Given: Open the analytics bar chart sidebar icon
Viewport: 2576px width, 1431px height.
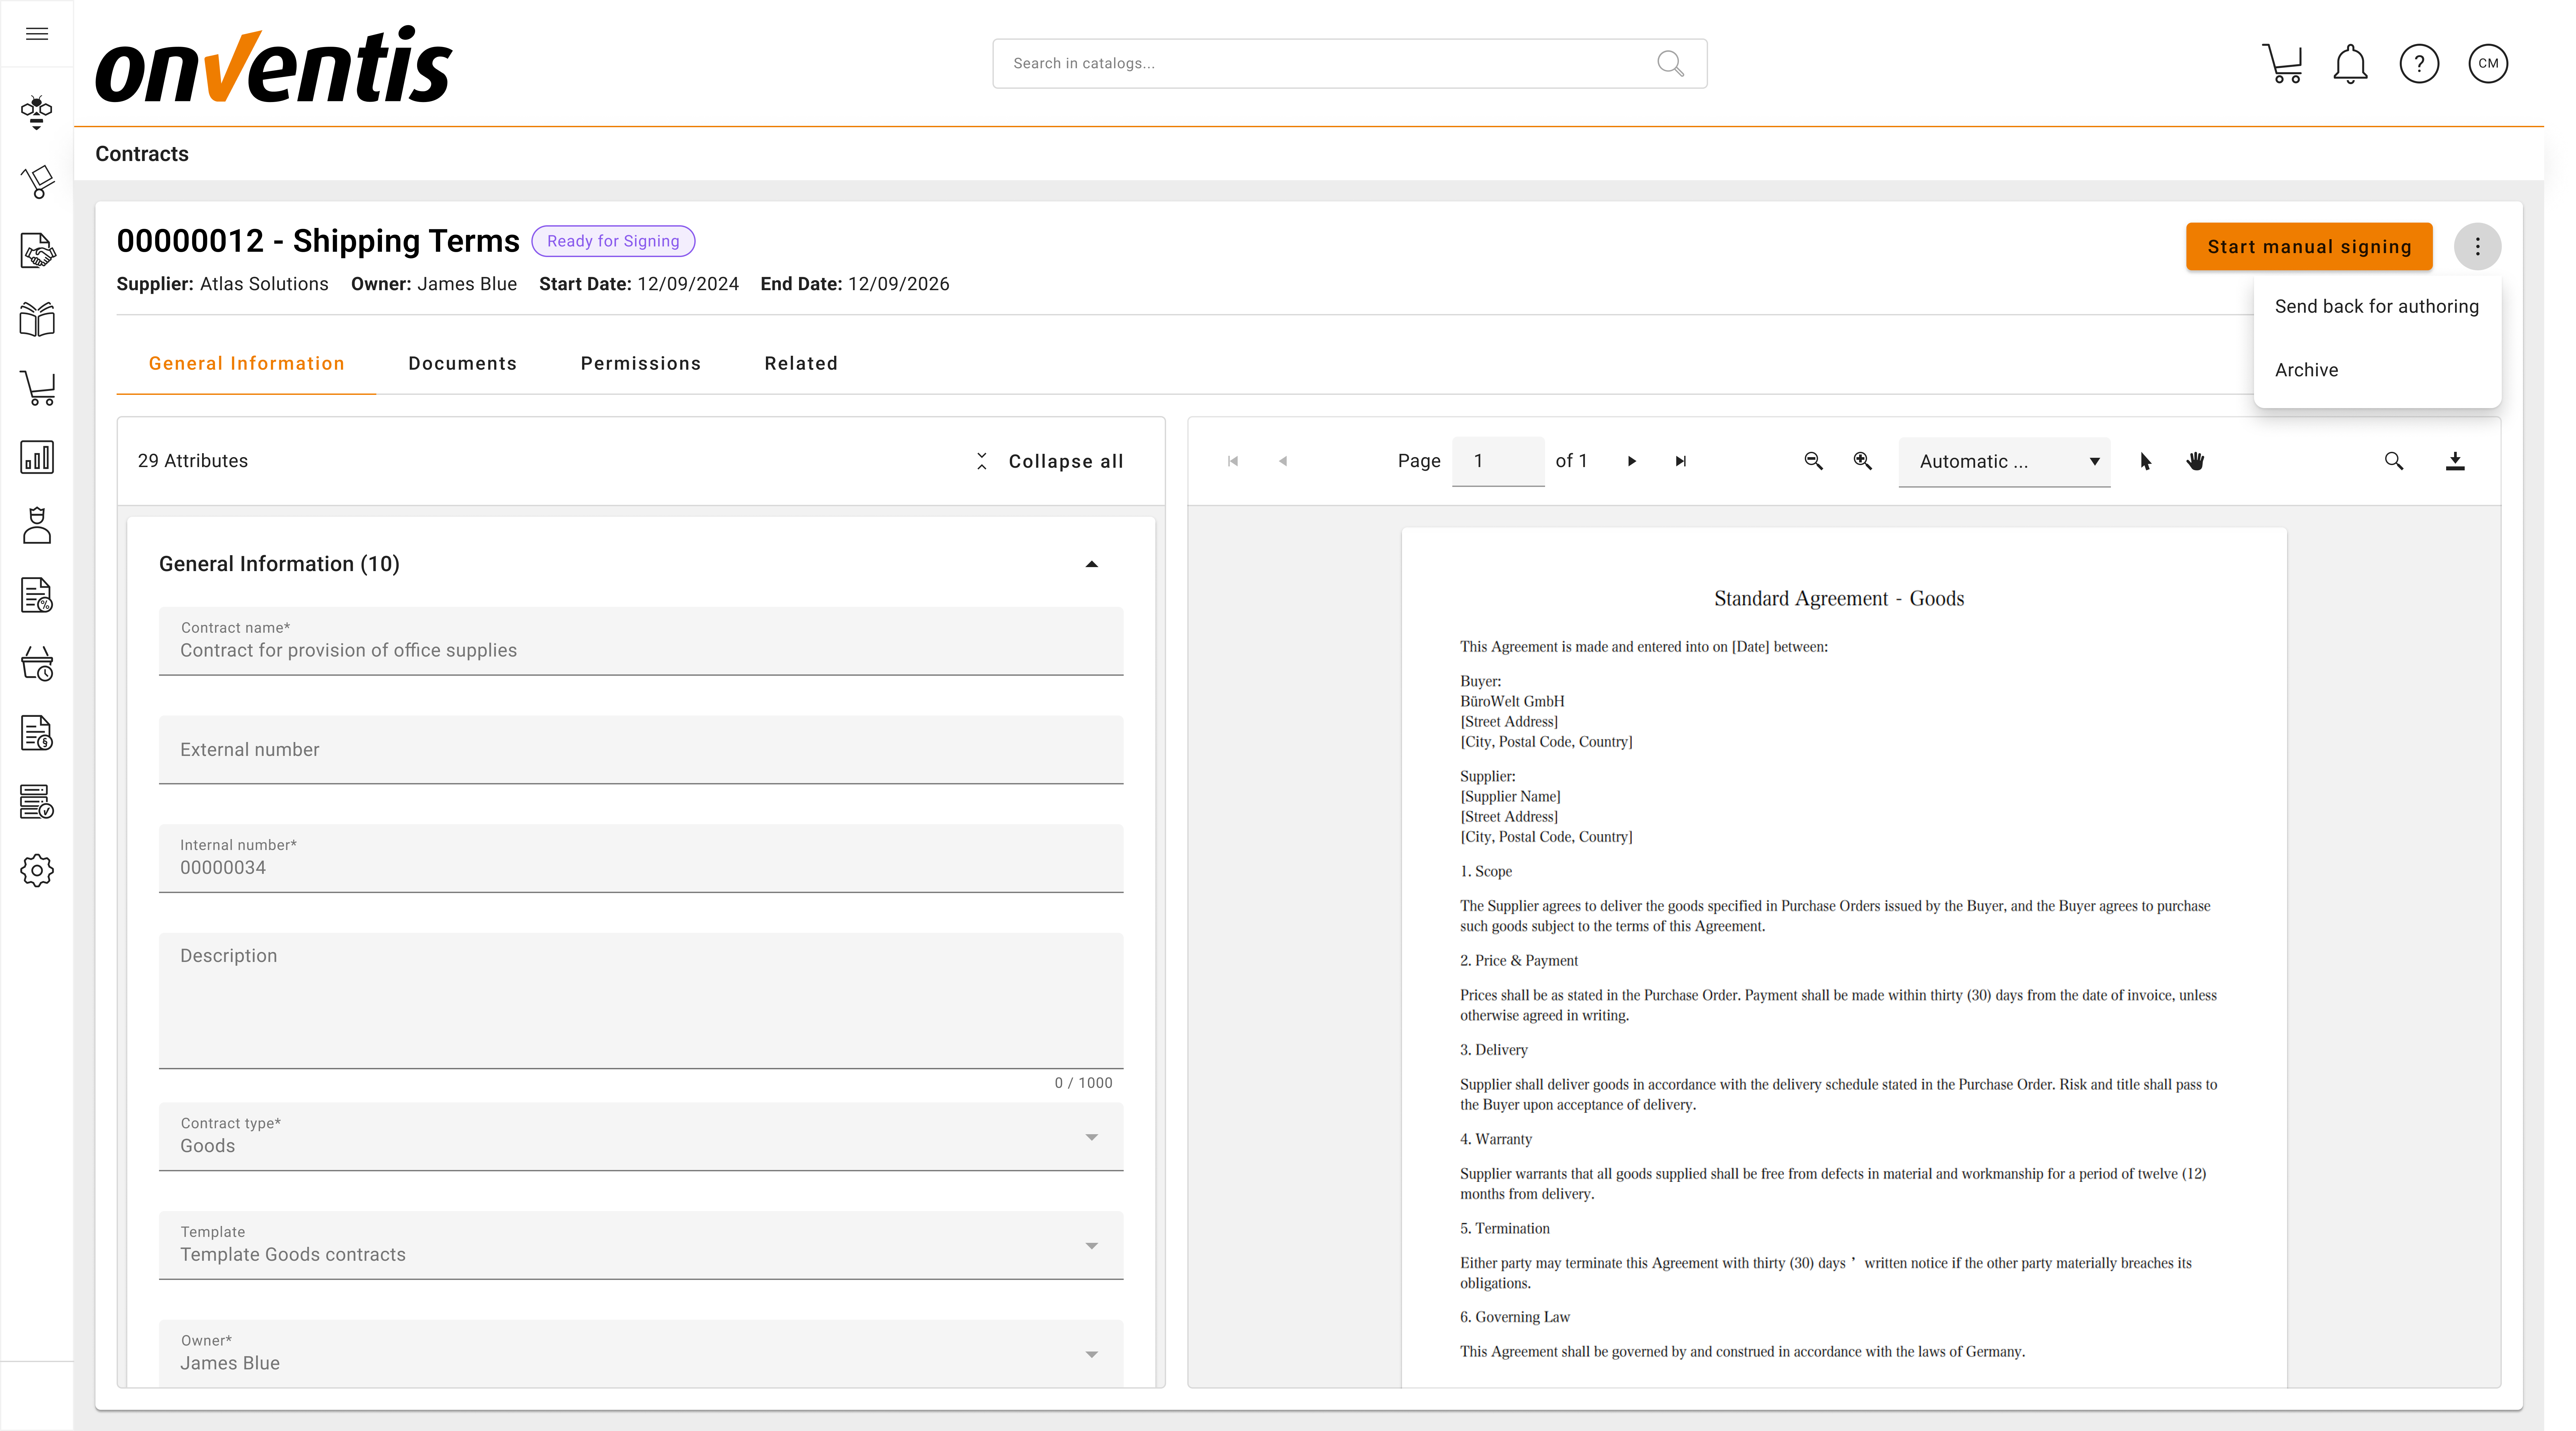Looking at the screenshot, I should (37, 457).
